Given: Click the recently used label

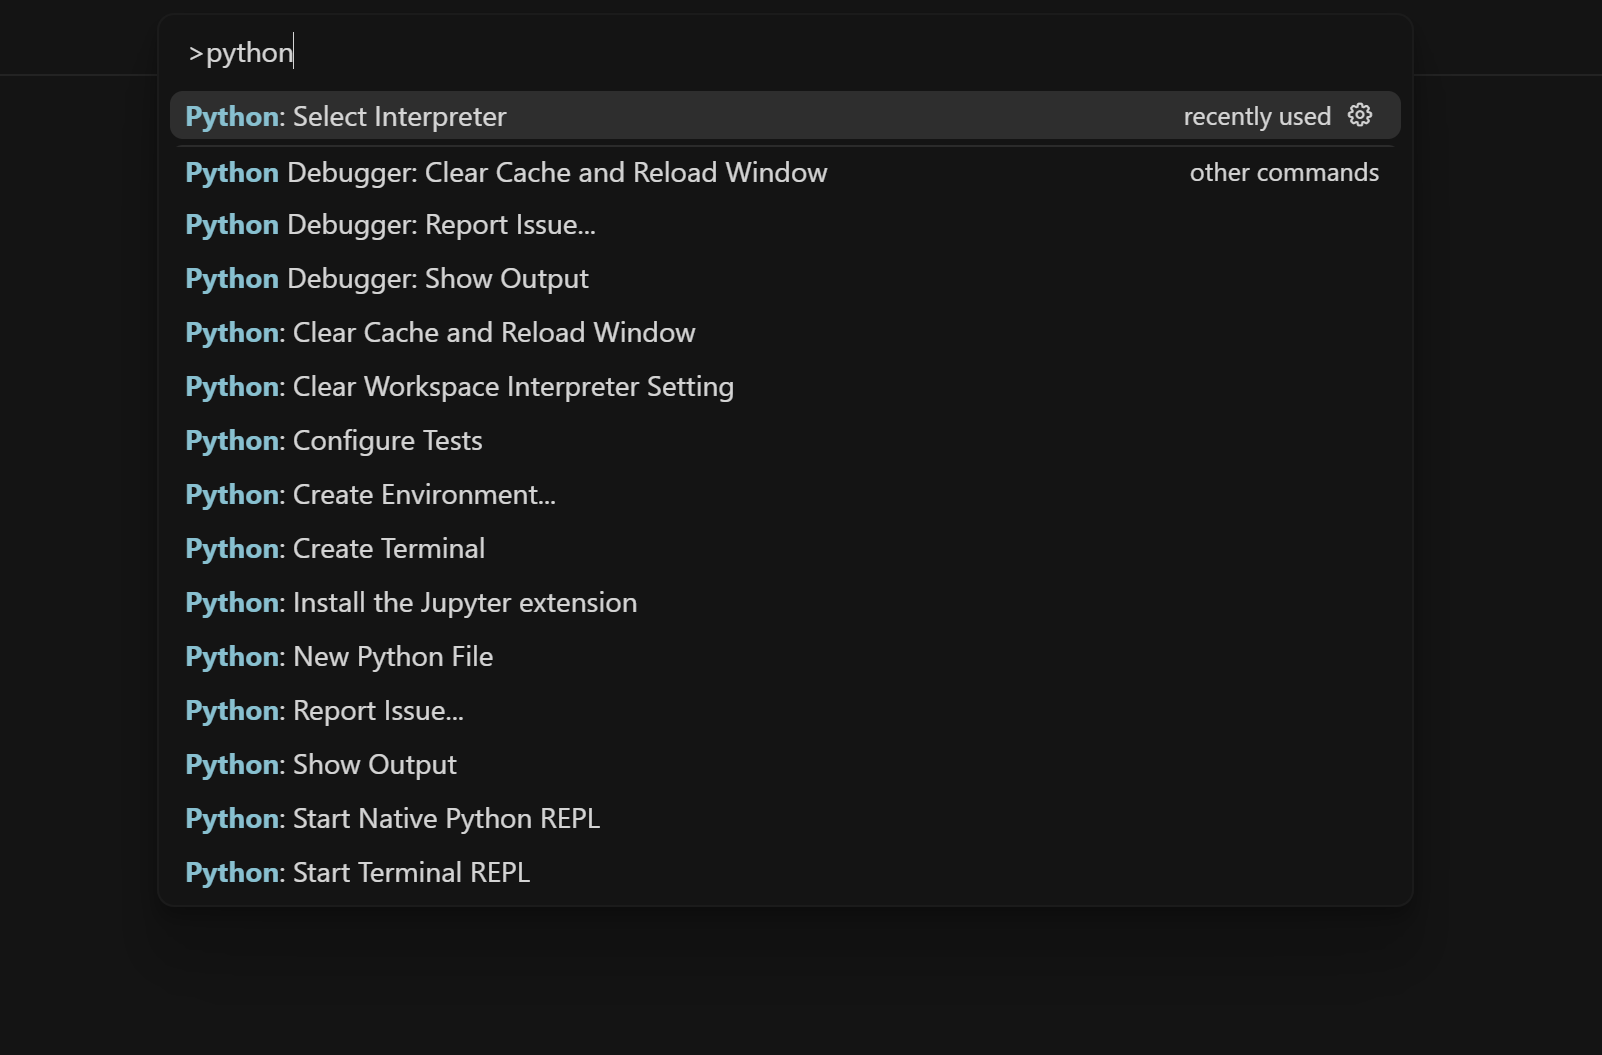Looking at the screenshot, I should (x=1256, y=116).
